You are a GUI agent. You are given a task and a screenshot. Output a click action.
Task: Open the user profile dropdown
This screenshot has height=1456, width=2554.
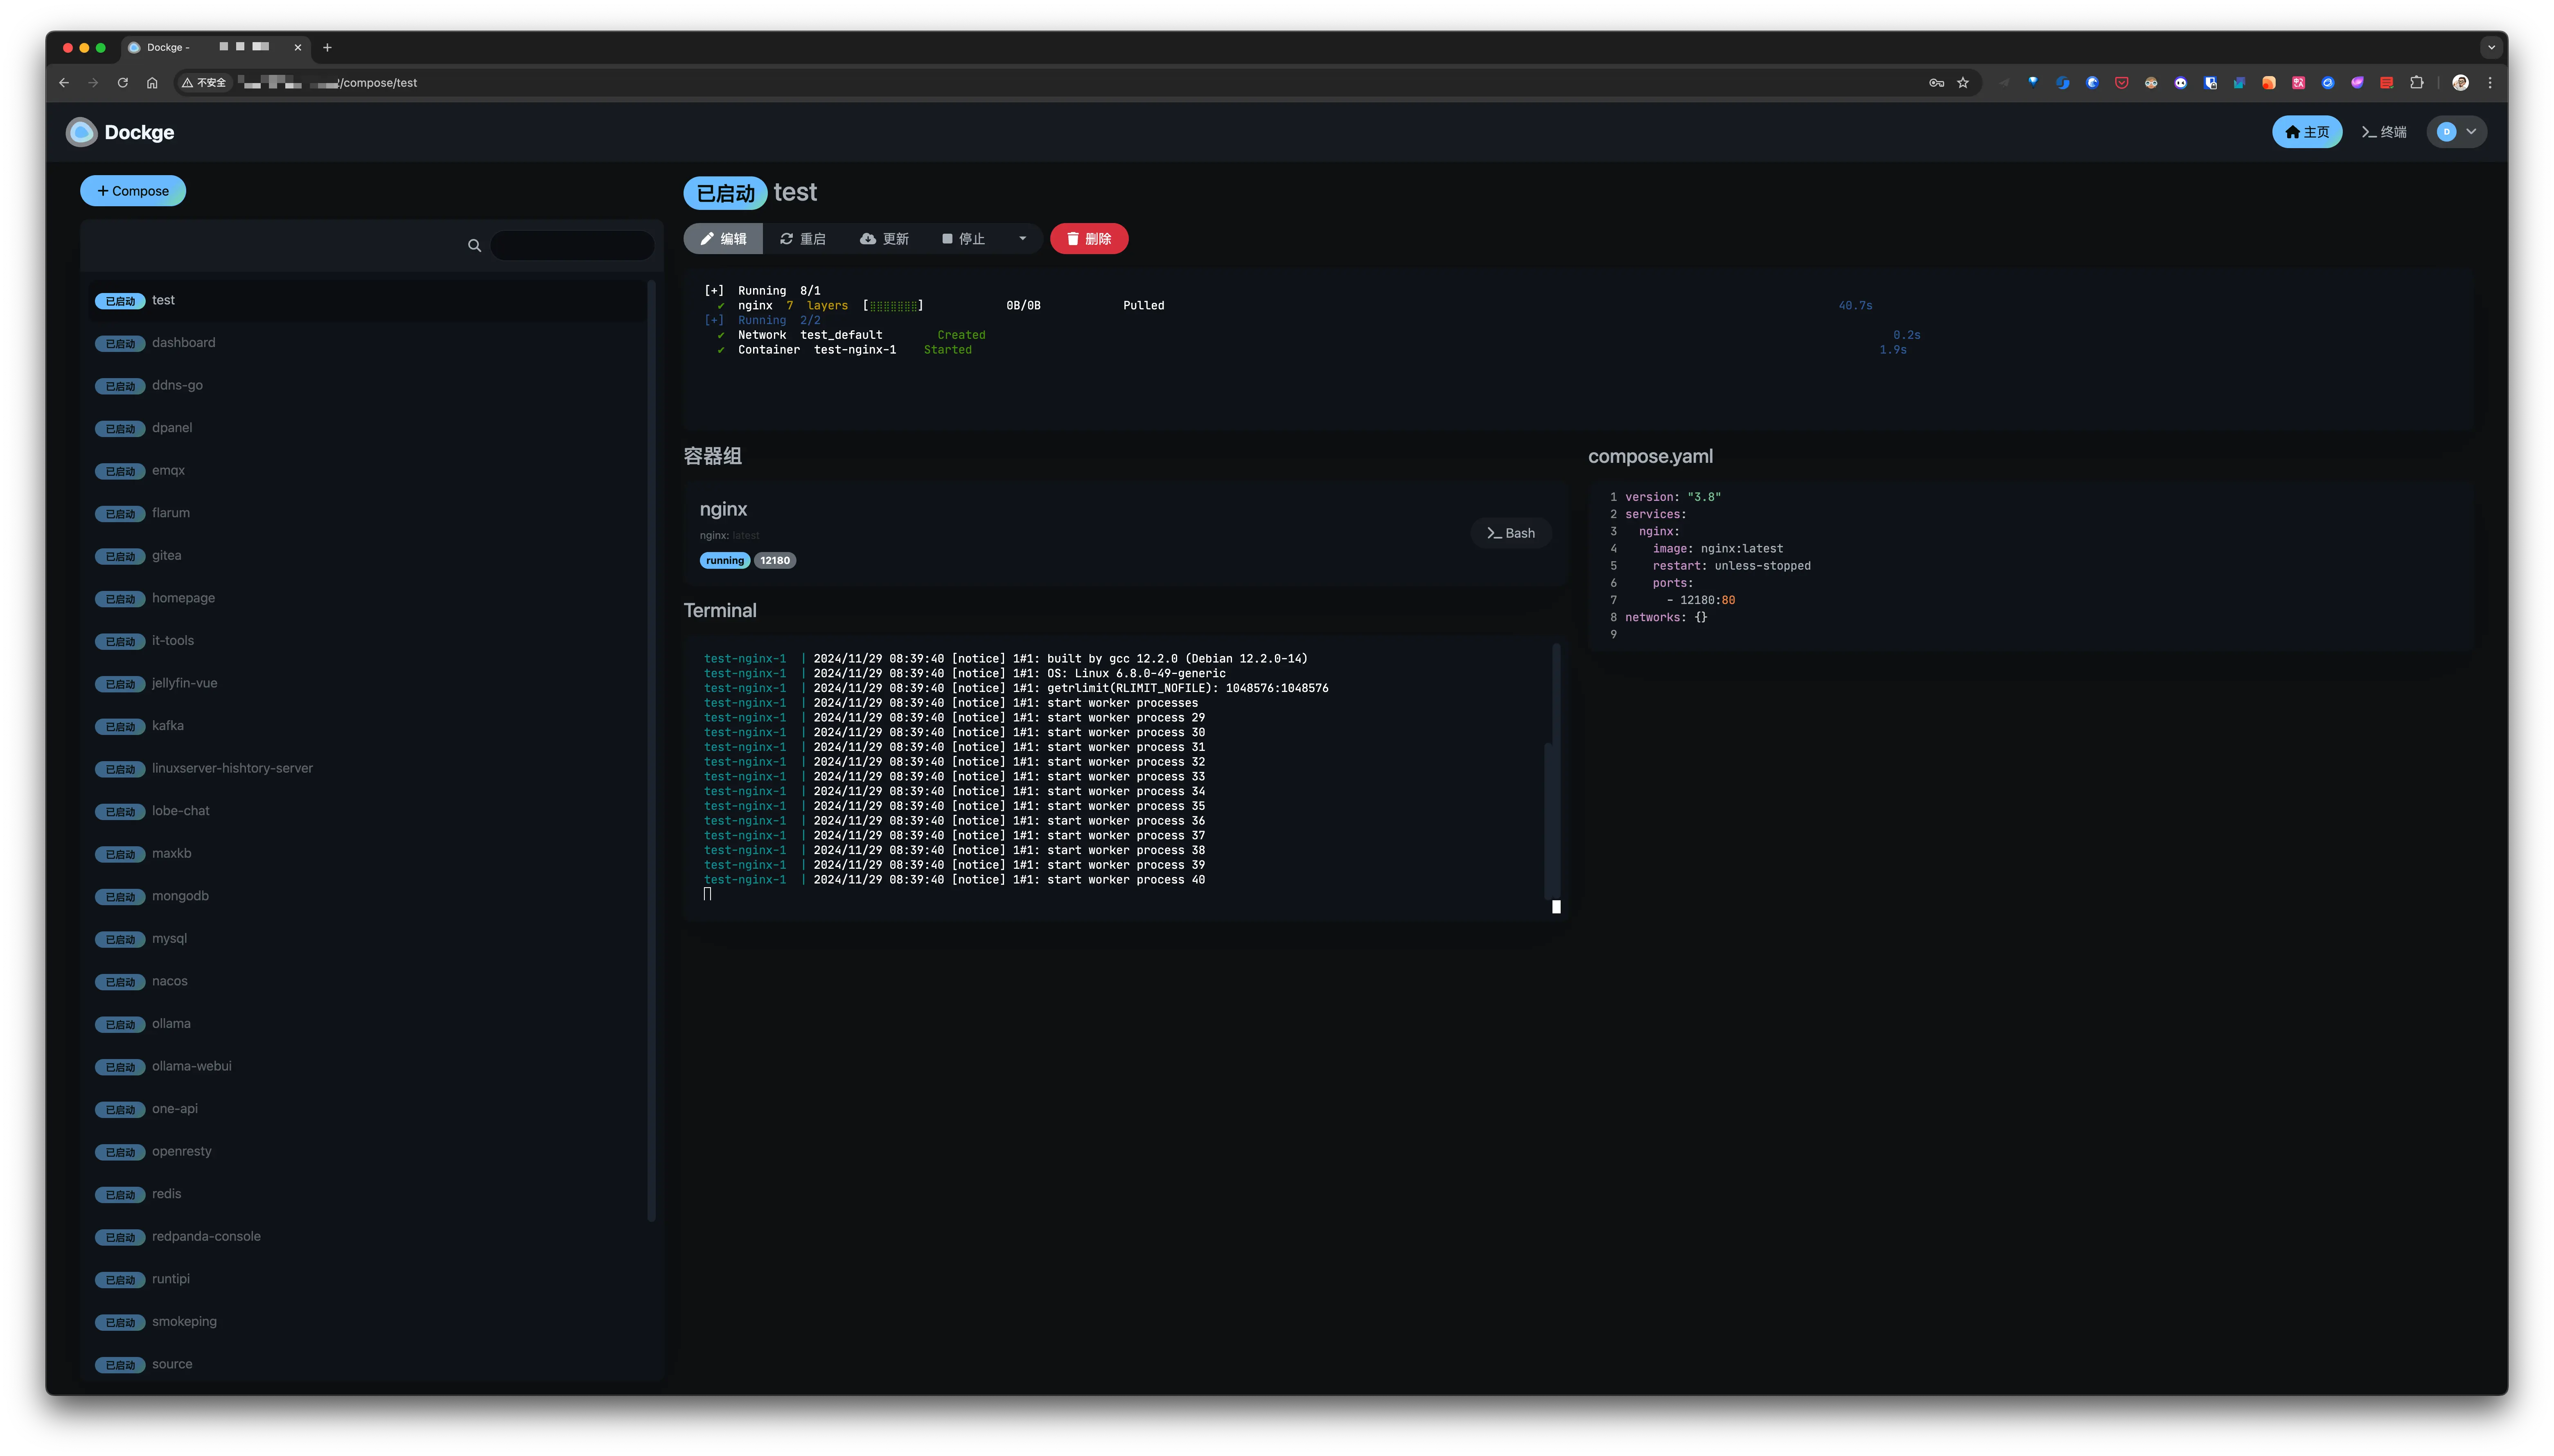click(2456, 132)
